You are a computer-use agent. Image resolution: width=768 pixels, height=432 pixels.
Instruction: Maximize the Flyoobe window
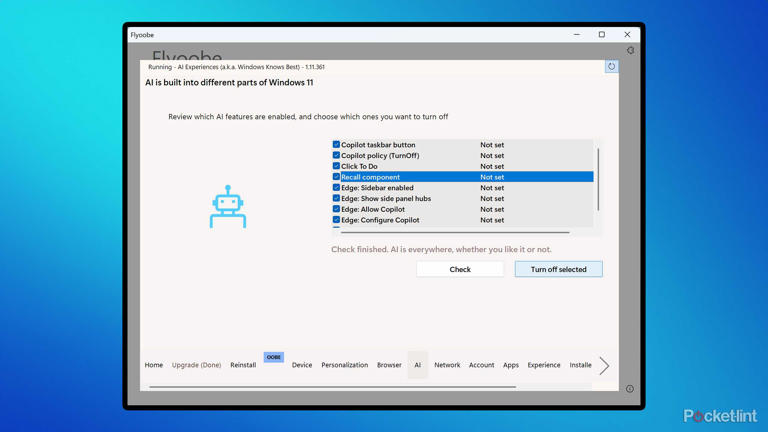click(602, 35)
